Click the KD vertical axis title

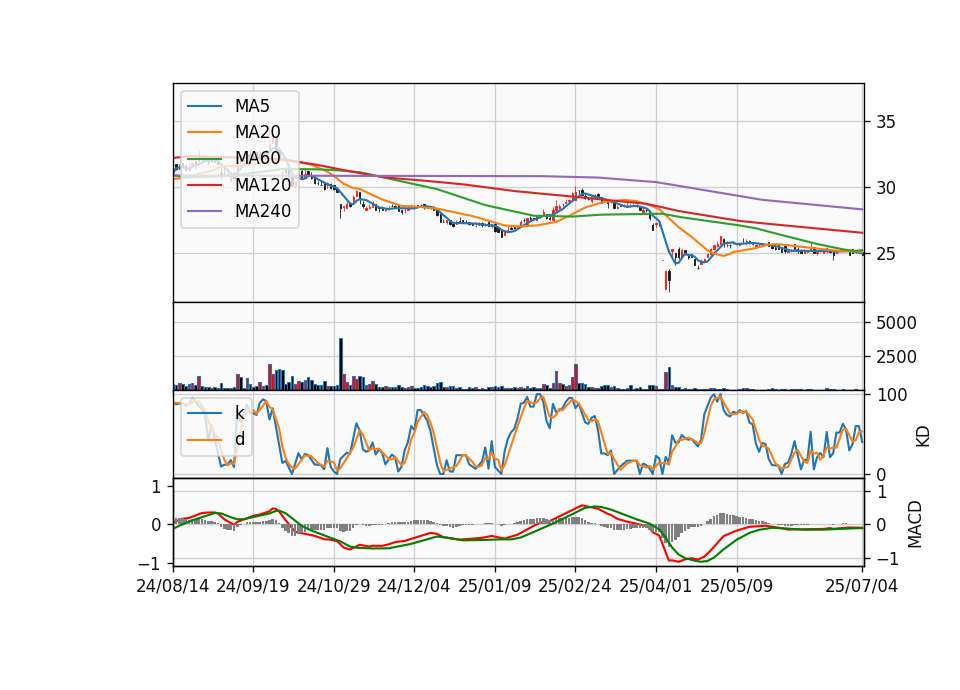click(x=923, y=437)
